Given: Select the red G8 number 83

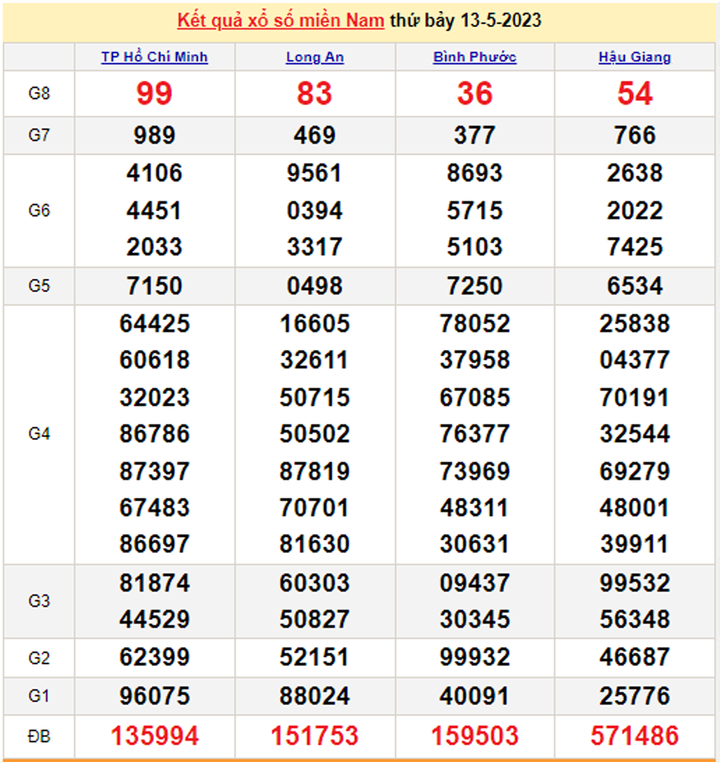Looking at the screenshot, I should pyautogui.click(x=314, y=94).
